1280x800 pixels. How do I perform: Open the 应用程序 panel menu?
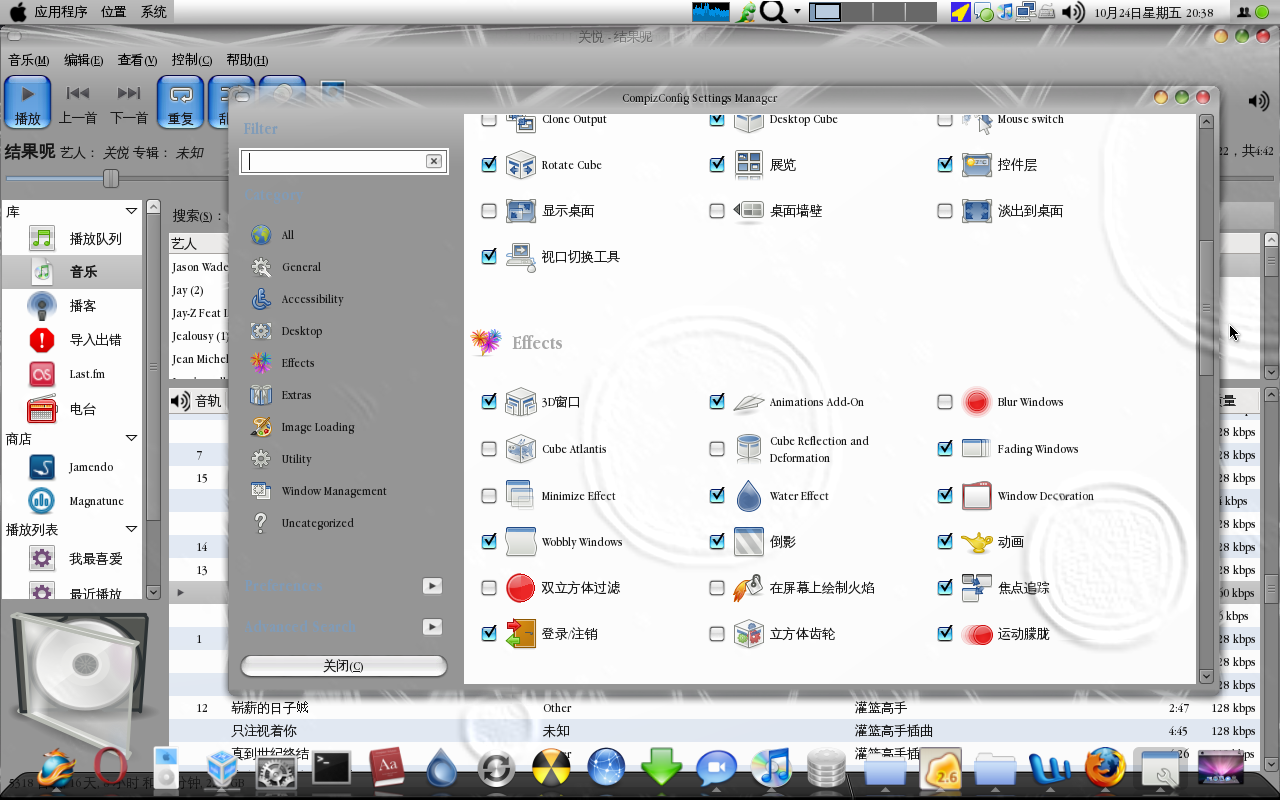(61, 12)
